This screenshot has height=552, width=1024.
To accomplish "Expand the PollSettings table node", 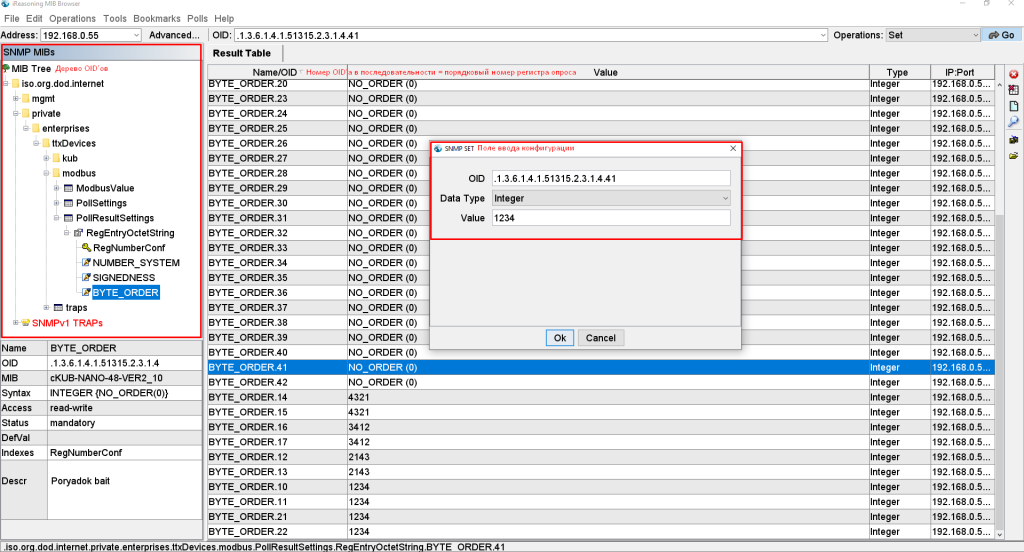I will point(57,203).
